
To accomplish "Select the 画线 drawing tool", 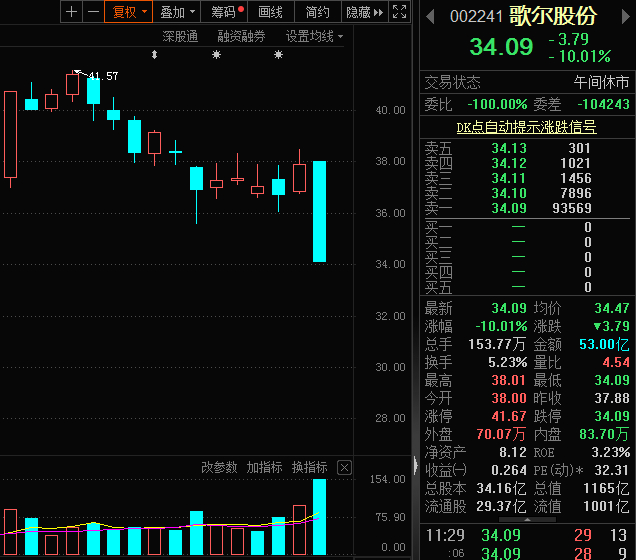I will pos(271,12).
